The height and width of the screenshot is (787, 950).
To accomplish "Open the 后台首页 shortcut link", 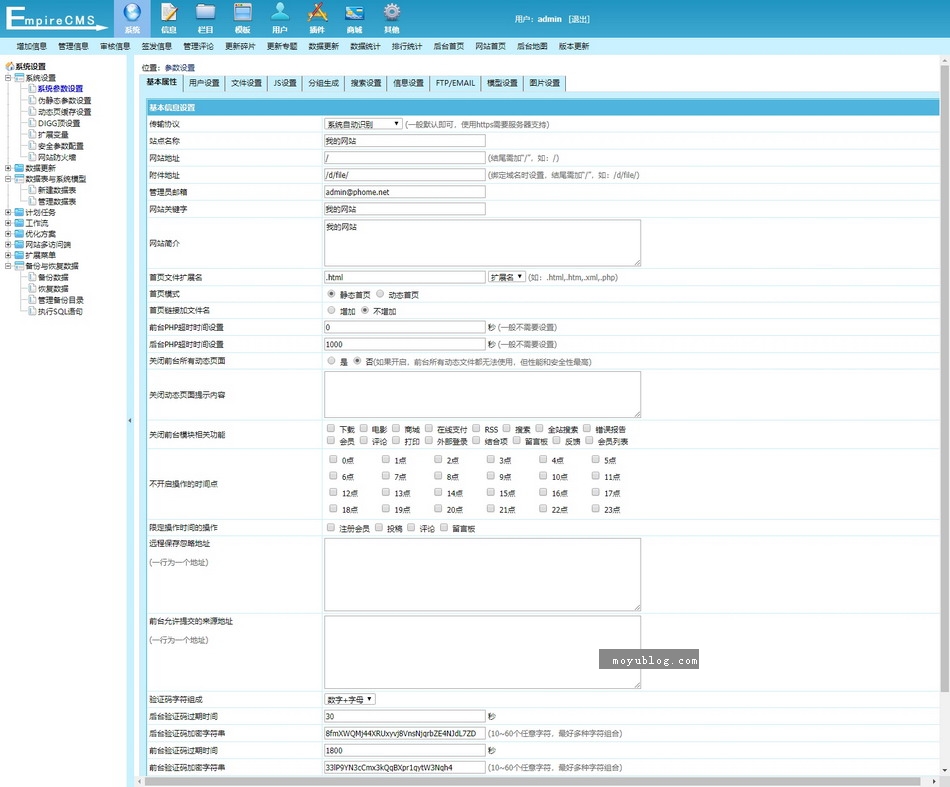I will (449, 46).
